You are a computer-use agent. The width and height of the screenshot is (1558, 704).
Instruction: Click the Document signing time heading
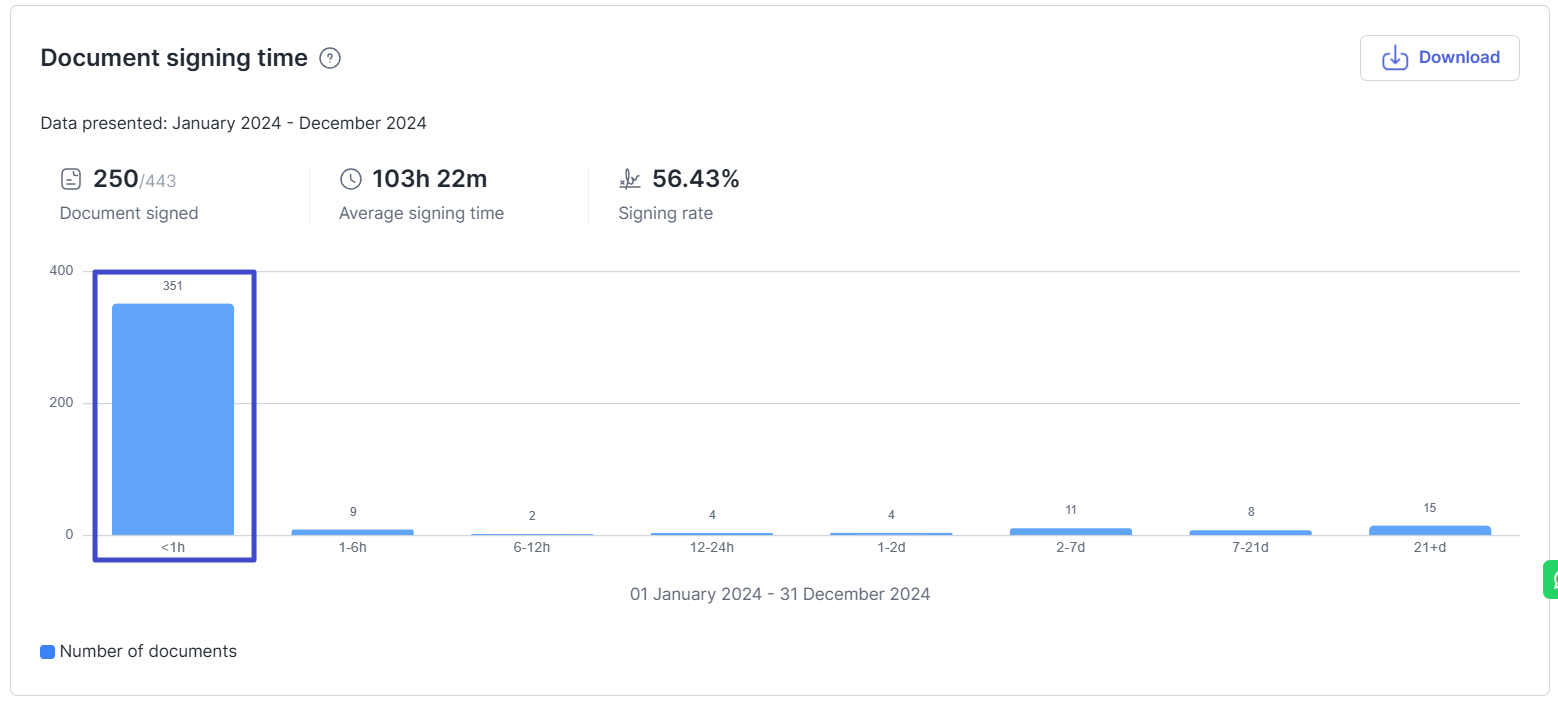[174, 58]
